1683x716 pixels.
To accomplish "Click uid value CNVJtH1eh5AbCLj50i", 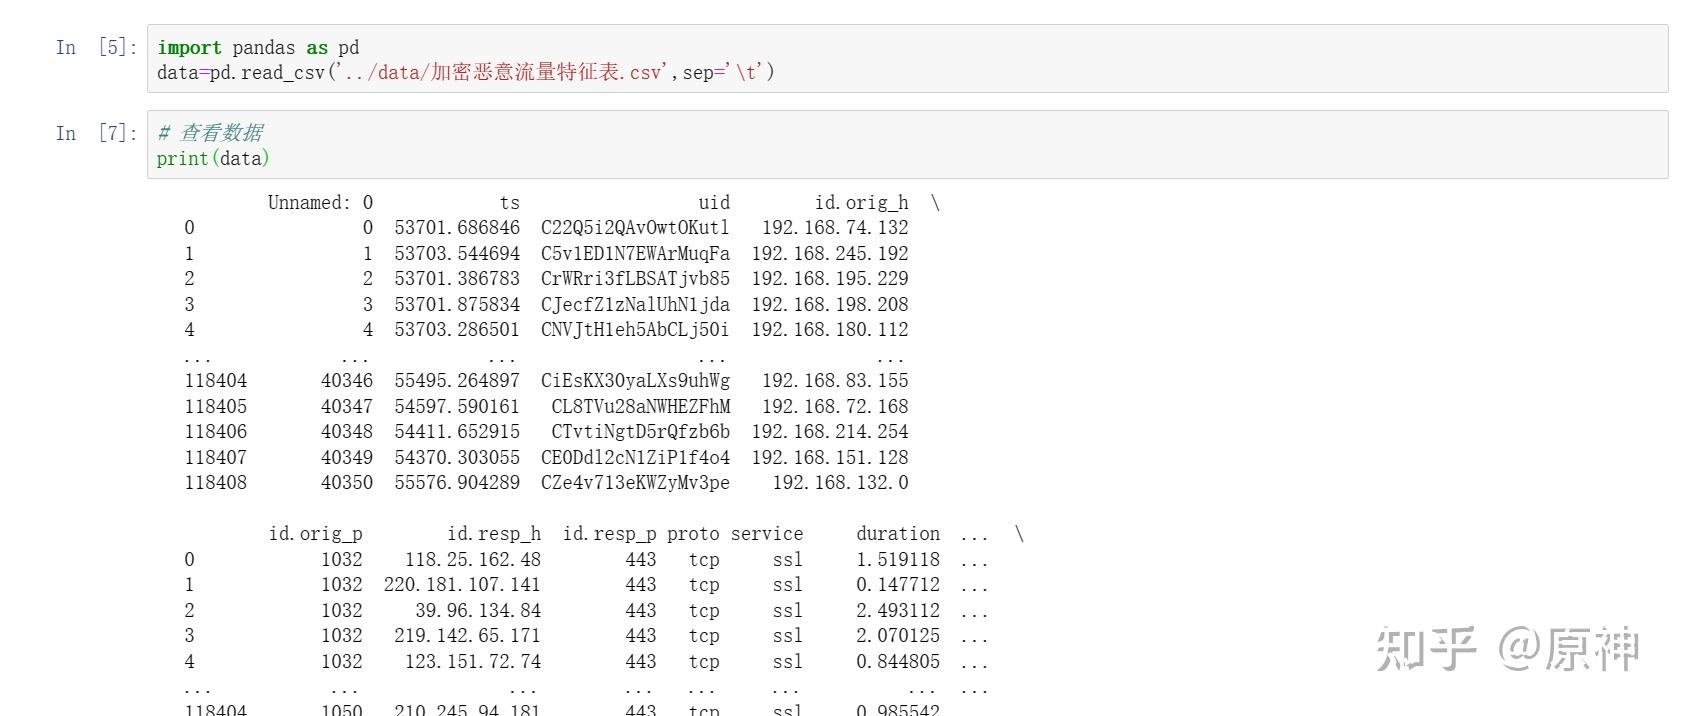I will click(635, 330).
